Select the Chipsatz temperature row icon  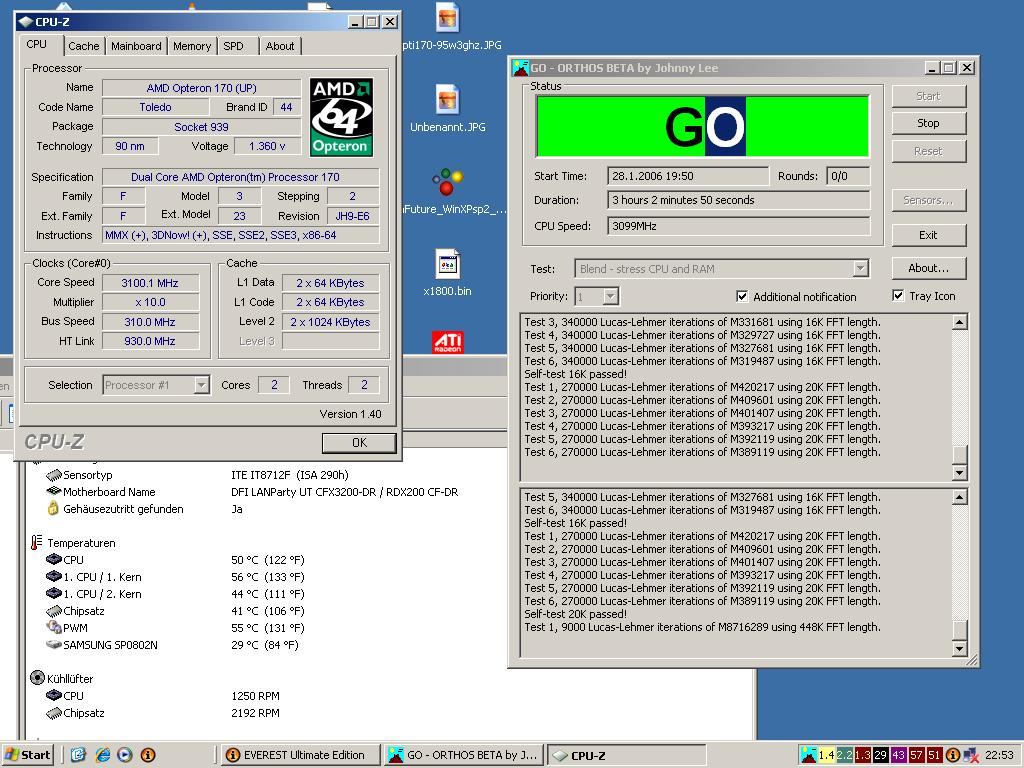coord(54,611)
